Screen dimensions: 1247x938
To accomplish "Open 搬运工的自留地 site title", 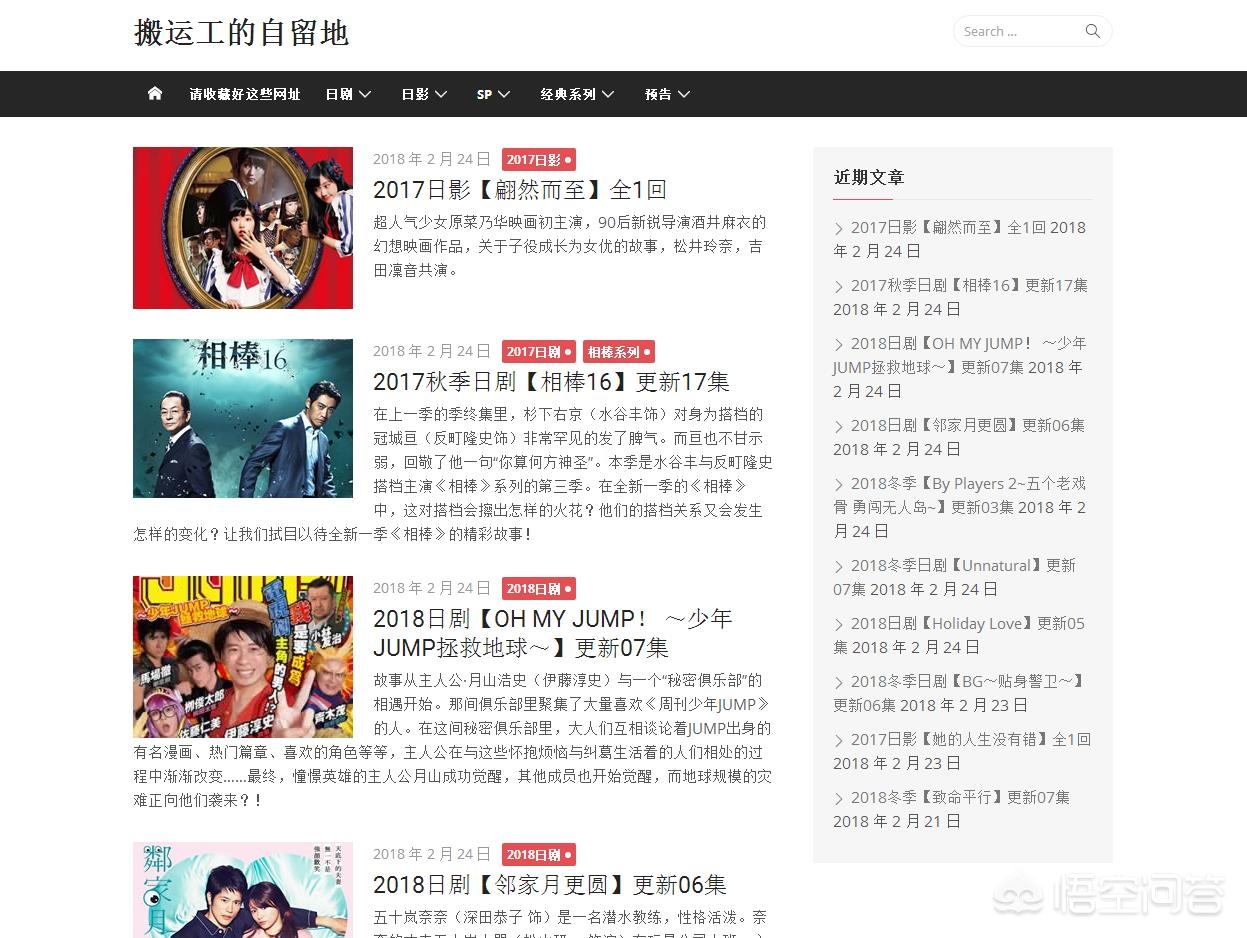I will [x=241, y=32].
